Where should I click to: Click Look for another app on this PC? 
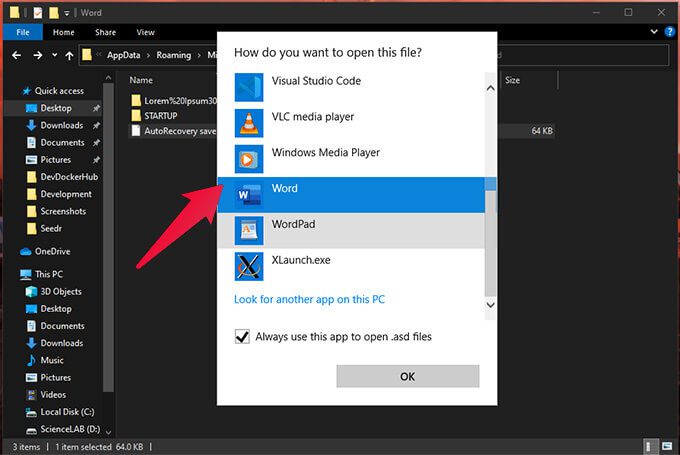pyautogui.click(x=309, y=299)
